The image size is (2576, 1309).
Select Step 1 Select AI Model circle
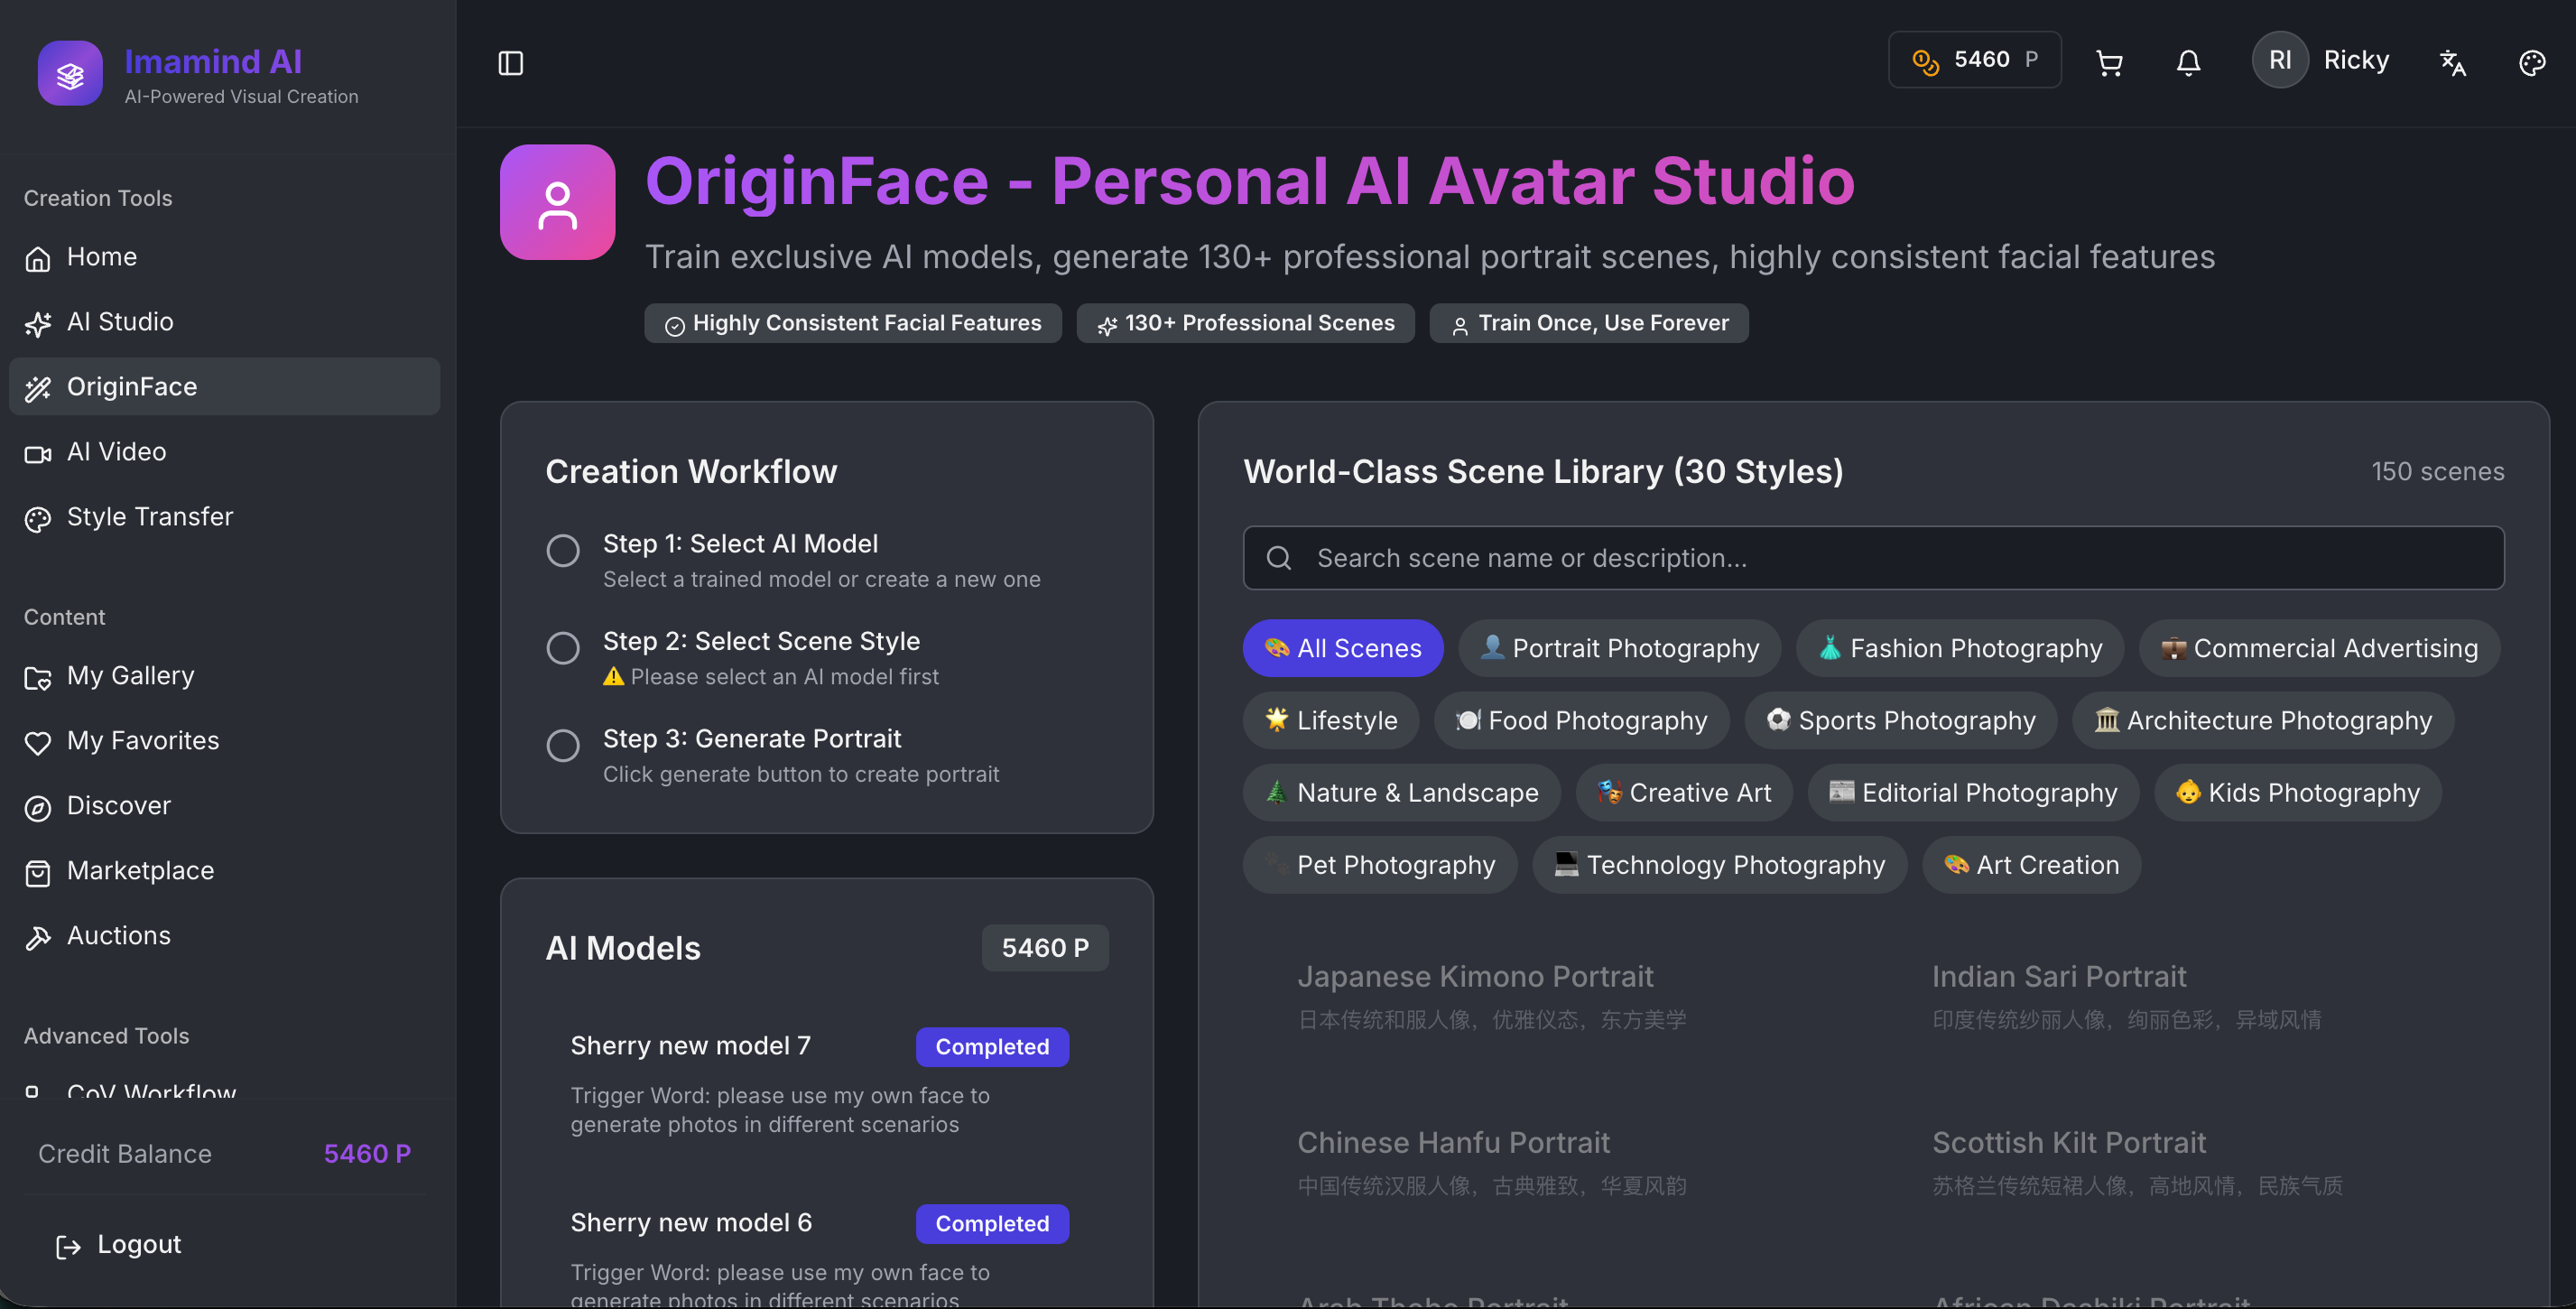click(x=563, y=550)
